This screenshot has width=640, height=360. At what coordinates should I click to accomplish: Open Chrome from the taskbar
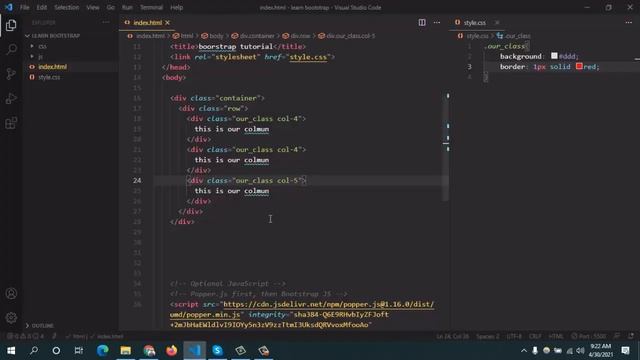pyautogui.click(x=149, y=351)
